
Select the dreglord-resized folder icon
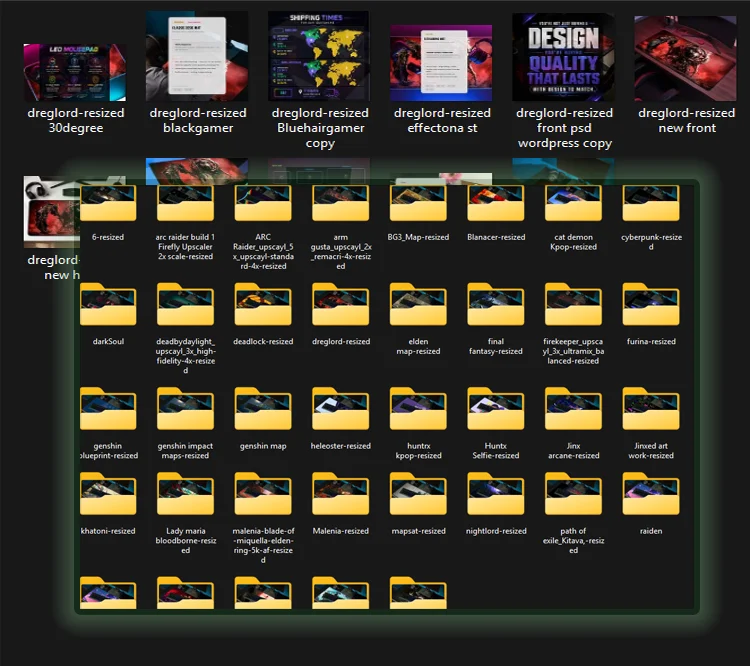tap(341, 304)
